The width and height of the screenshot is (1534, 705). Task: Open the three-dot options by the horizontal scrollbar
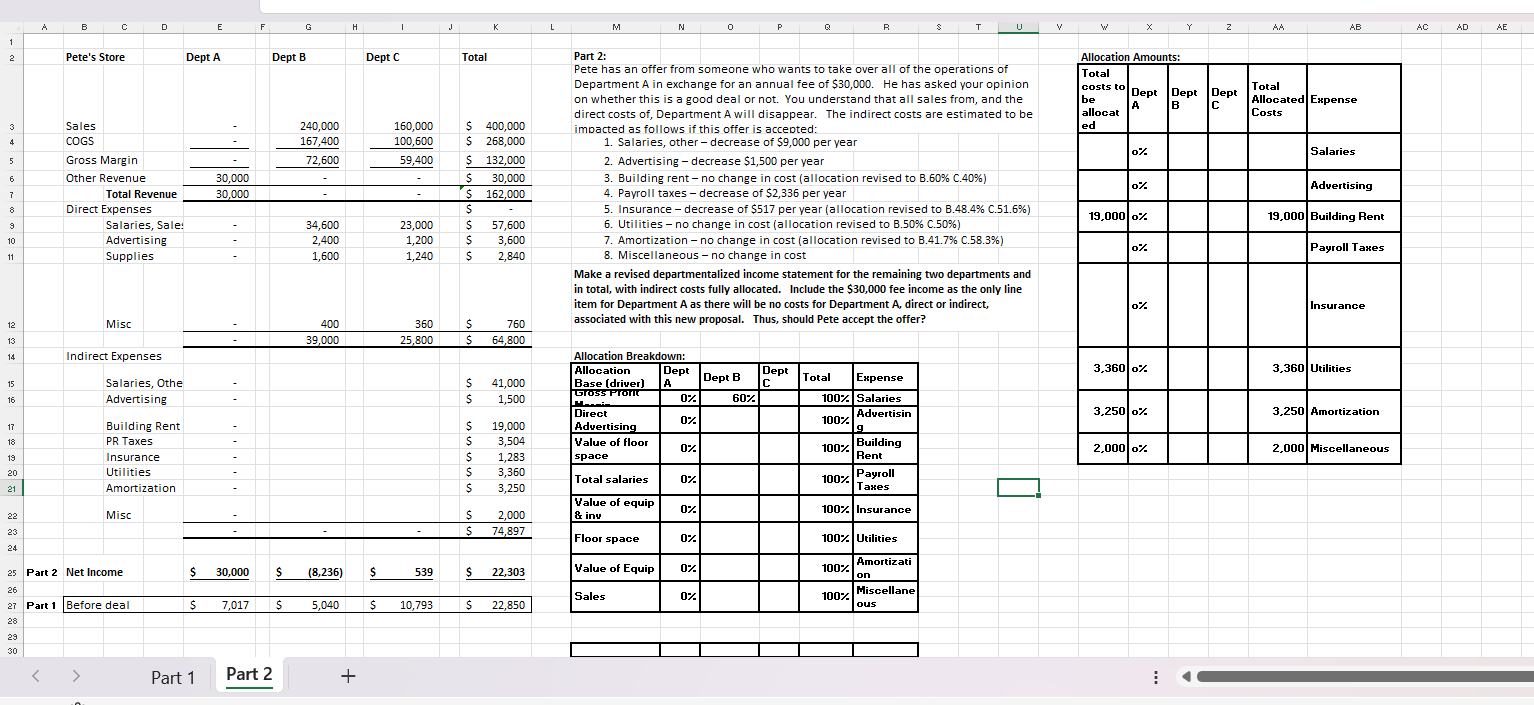1156,678
